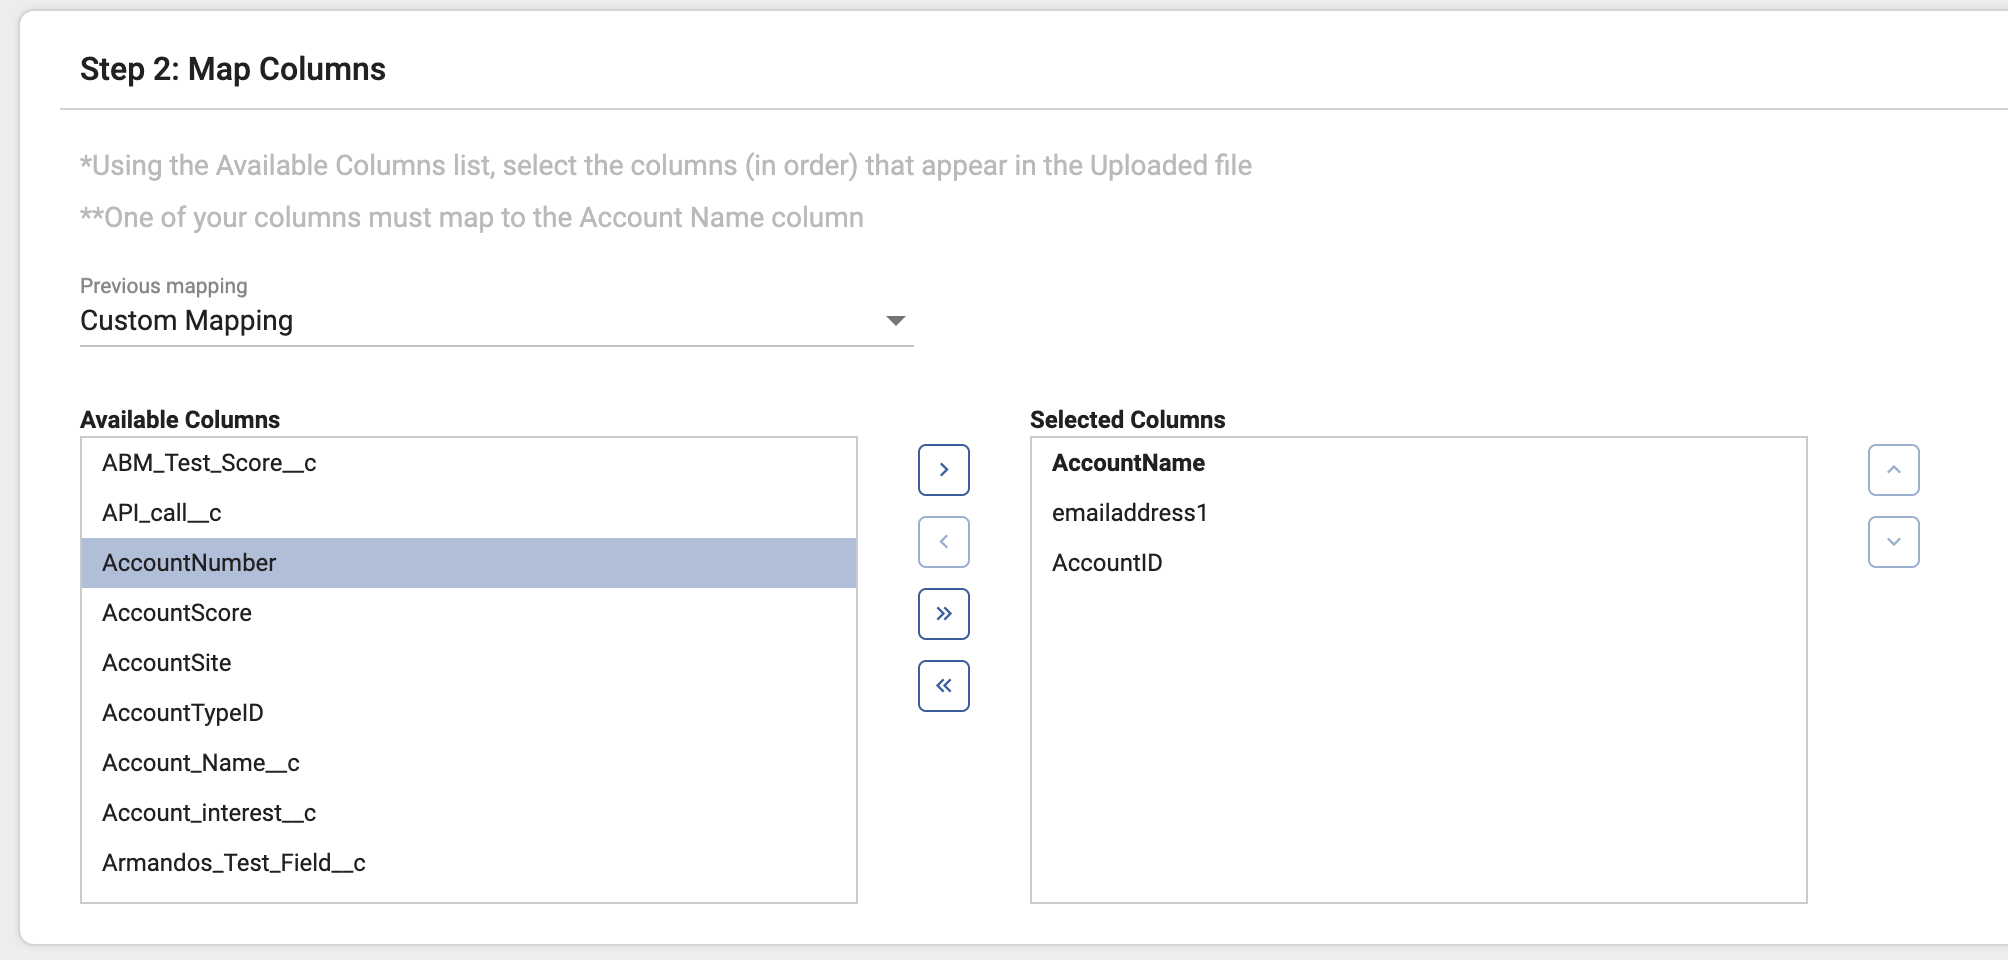Pick AccountScore in Available Columns

click(x=177, y=613)
